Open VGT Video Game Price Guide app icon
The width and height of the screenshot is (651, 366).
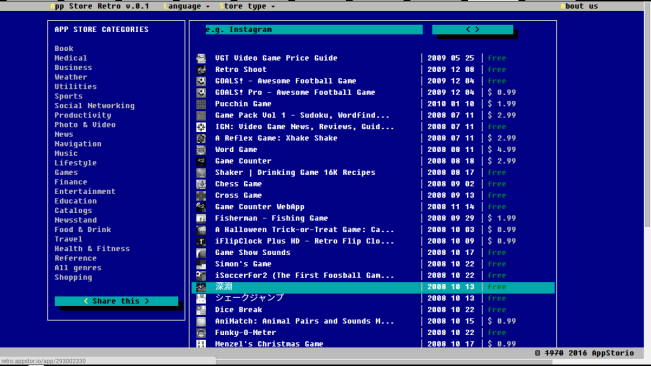(201, 58)
